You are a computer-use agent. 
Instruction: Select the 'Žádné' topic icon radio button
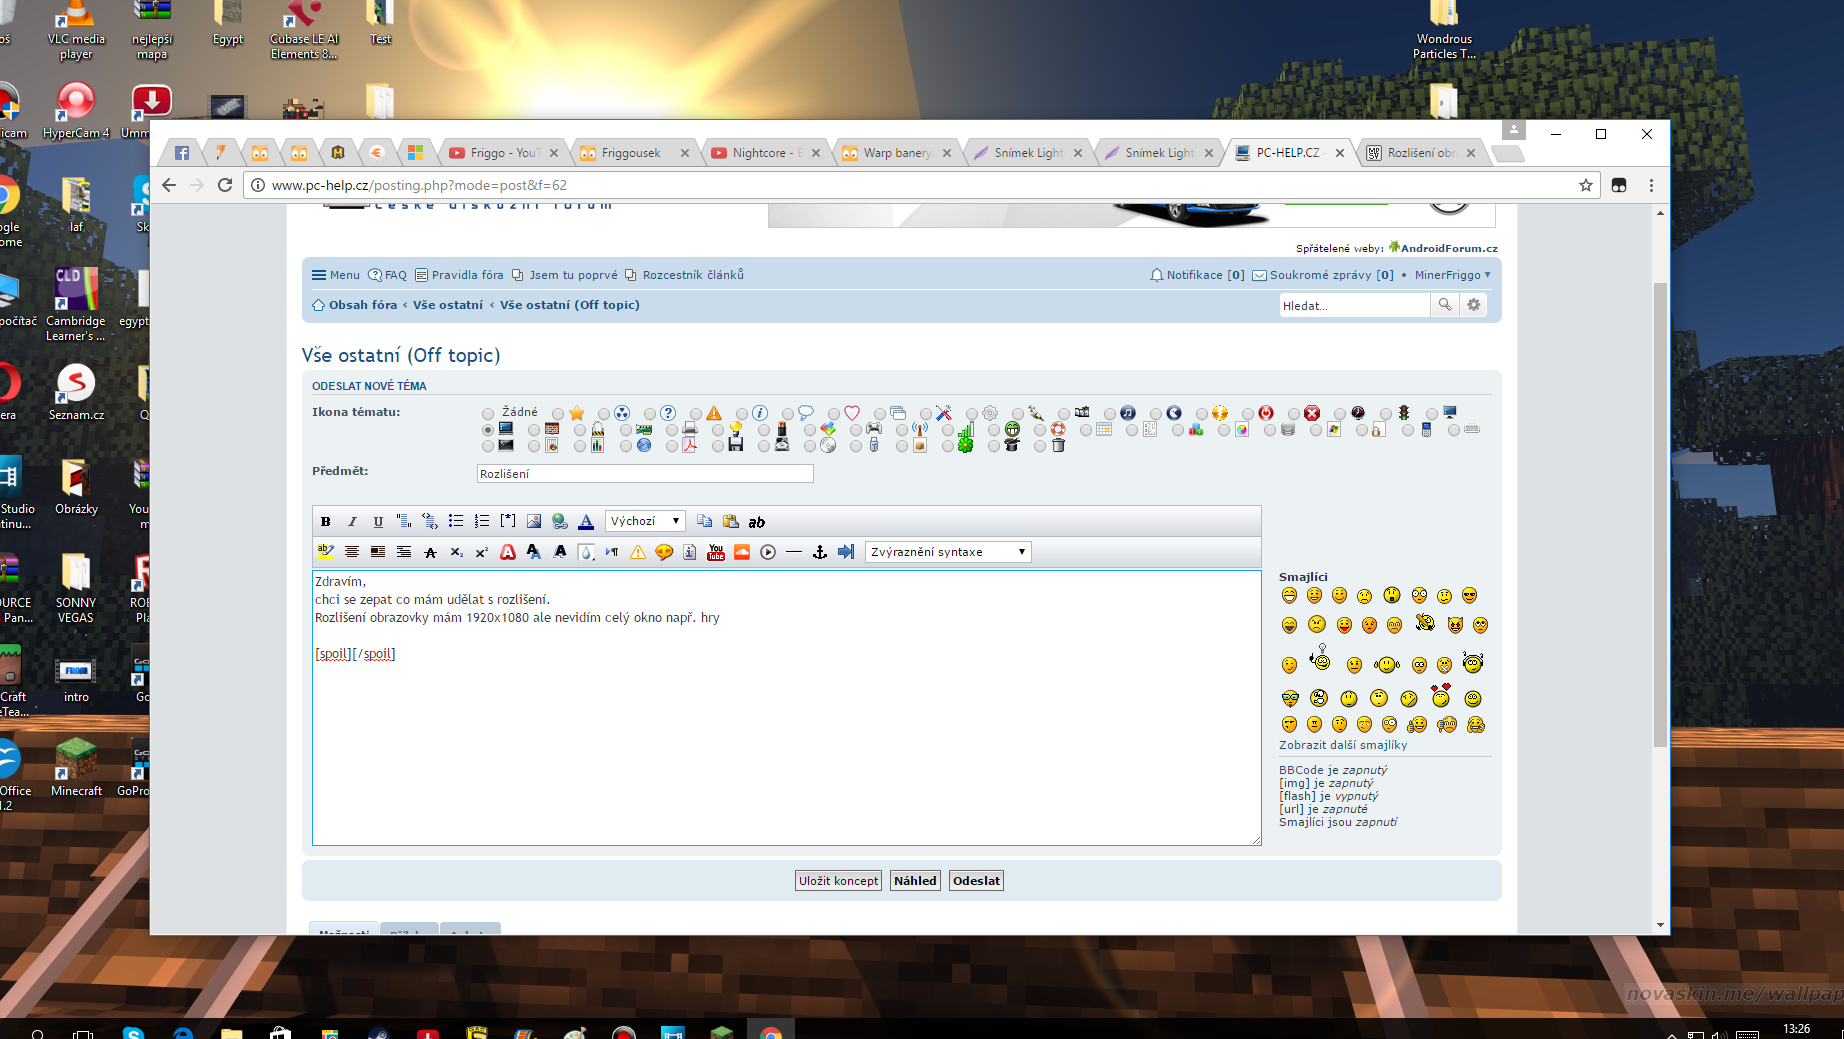coord(488,413)
